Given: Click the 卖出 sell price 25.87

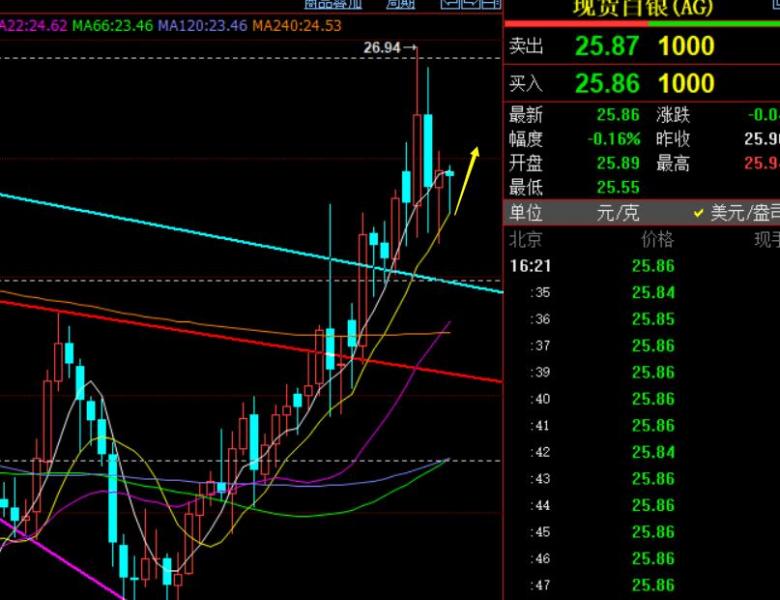Looking at the screenshot, I should (607, 46).
